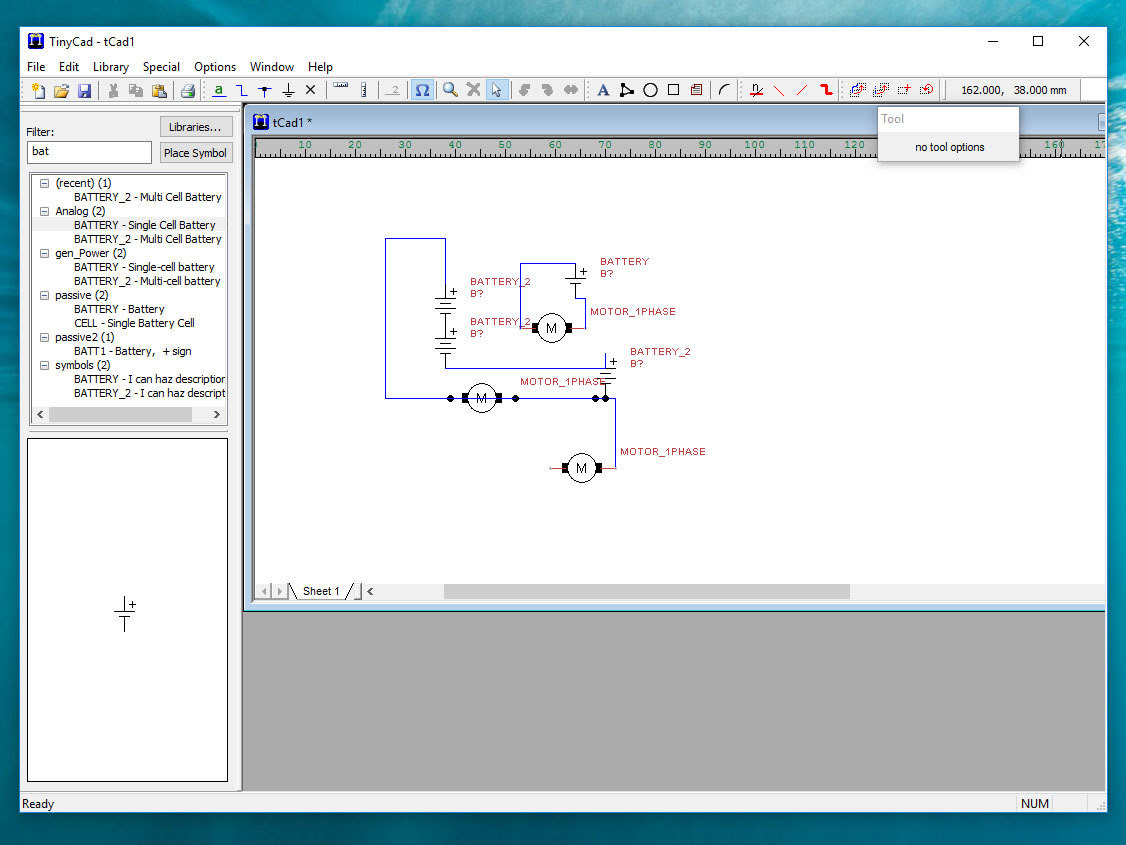Screen dimensions: 1126x845
Task: Select the red Bus name tool
Action: click(756, 90)
